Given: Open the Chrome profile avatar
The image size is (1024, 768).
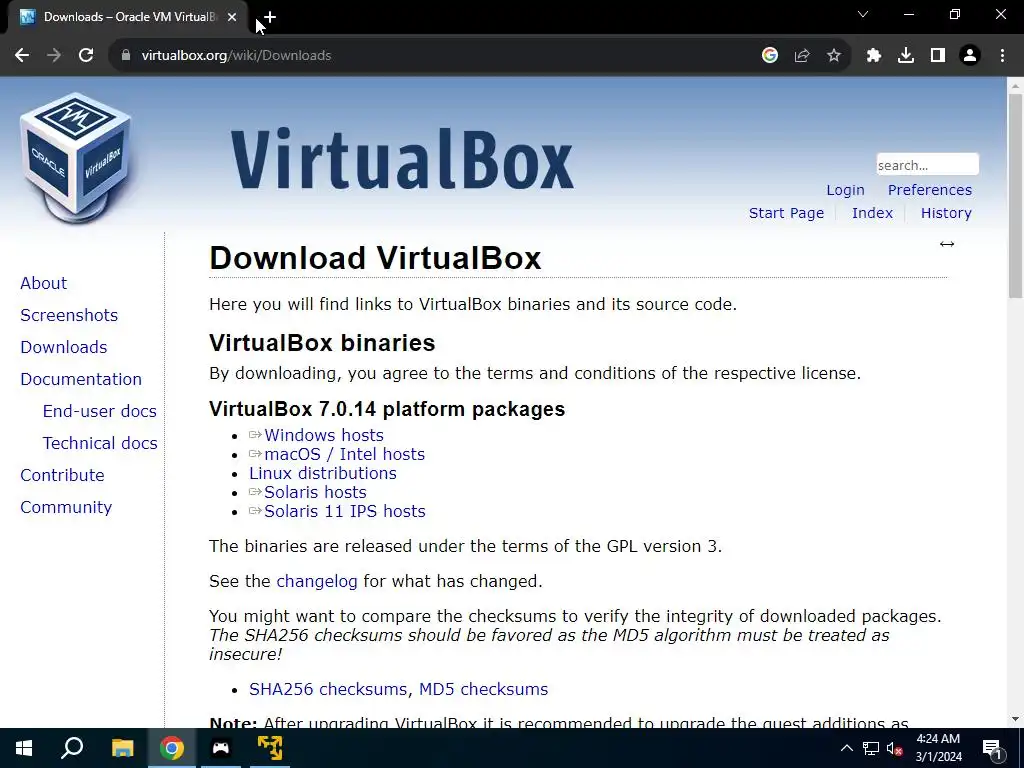Looking at the screenshot, I should click(970, 56).
